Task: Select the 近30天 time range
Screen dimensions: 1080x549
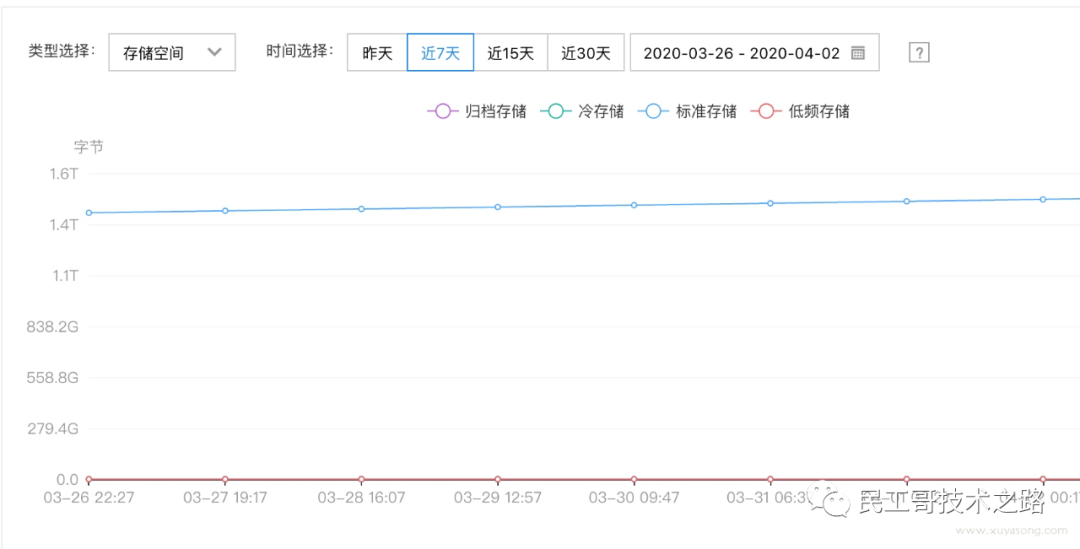Action: (x=585, y=52)
